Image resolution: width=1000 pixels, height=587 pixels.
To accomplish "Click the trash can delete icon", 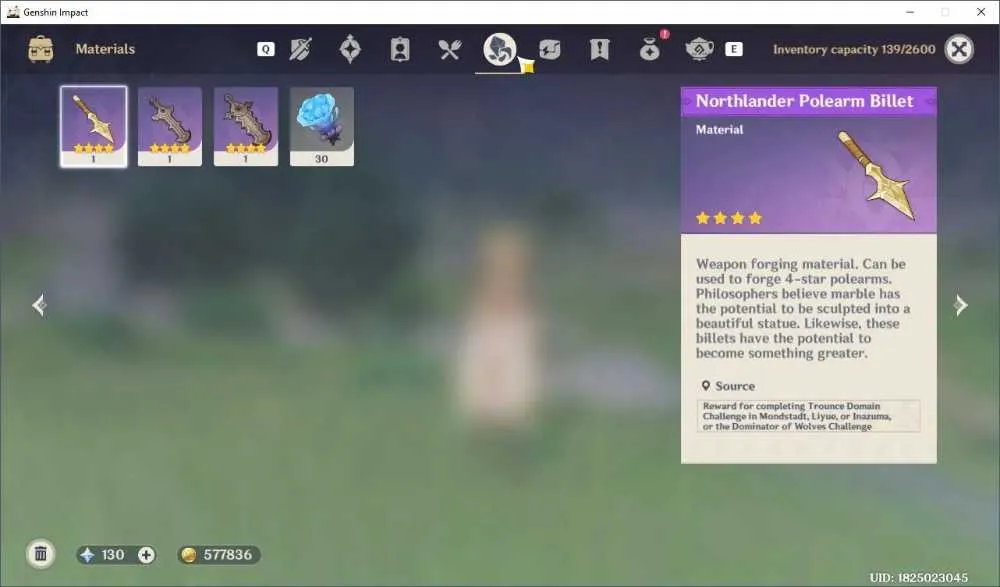I will pos(41,554).
